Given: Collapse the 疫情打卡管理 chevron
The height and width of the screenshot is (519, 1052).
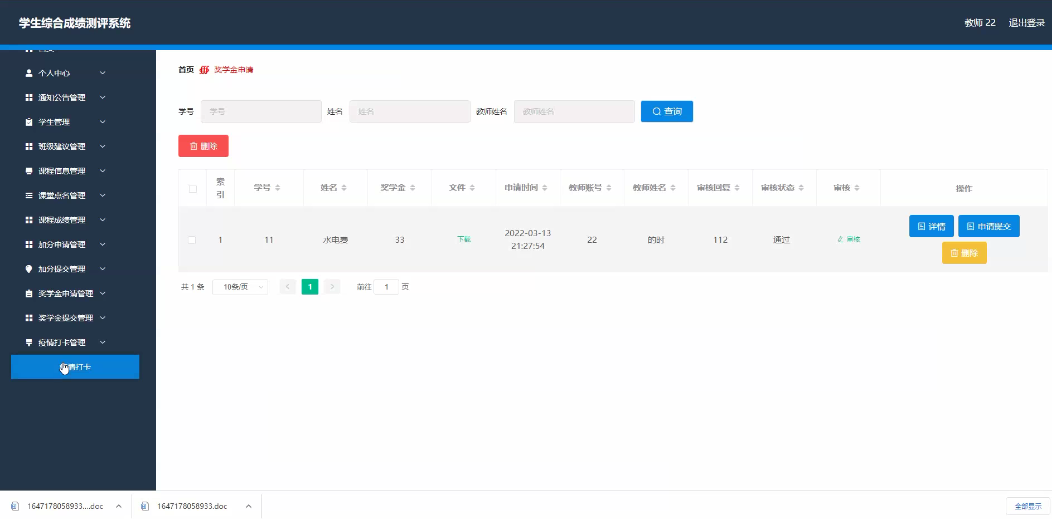Looking at the screenshot, I should tap(103, 342).
